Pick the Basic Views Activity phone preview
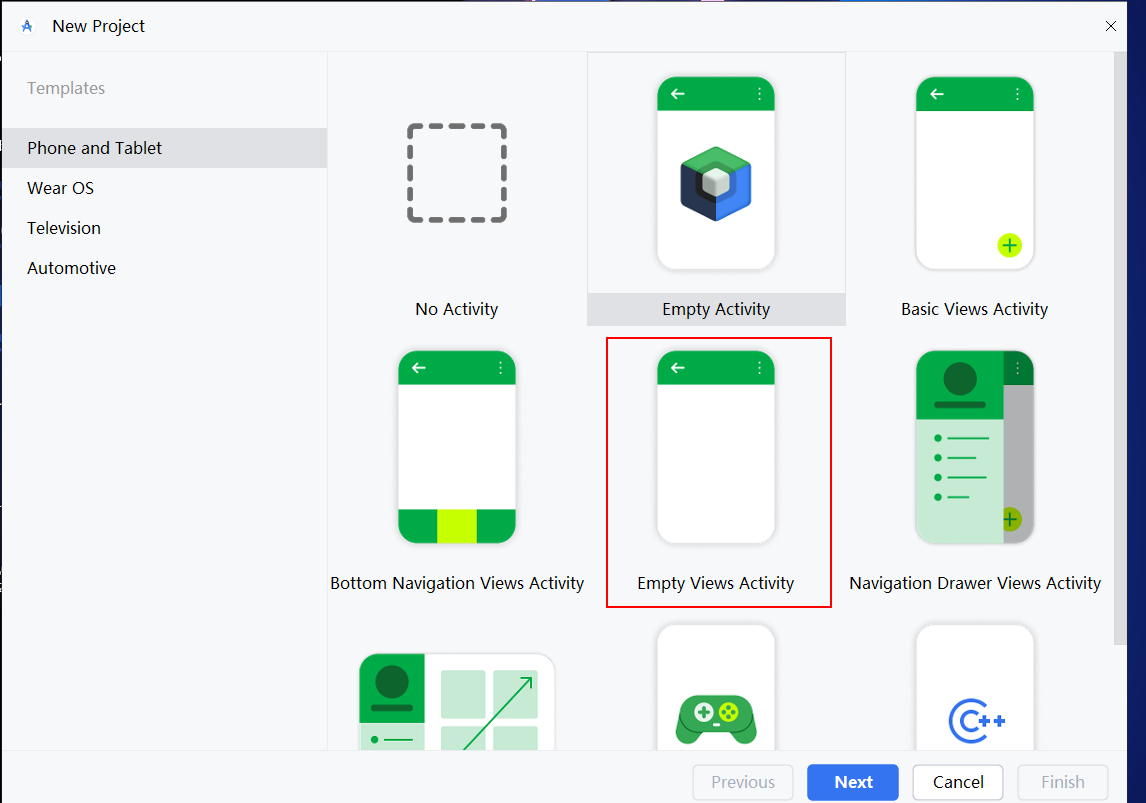Image resolution: width=1146 pixels, height=803 pixels. tap(974, 173)
